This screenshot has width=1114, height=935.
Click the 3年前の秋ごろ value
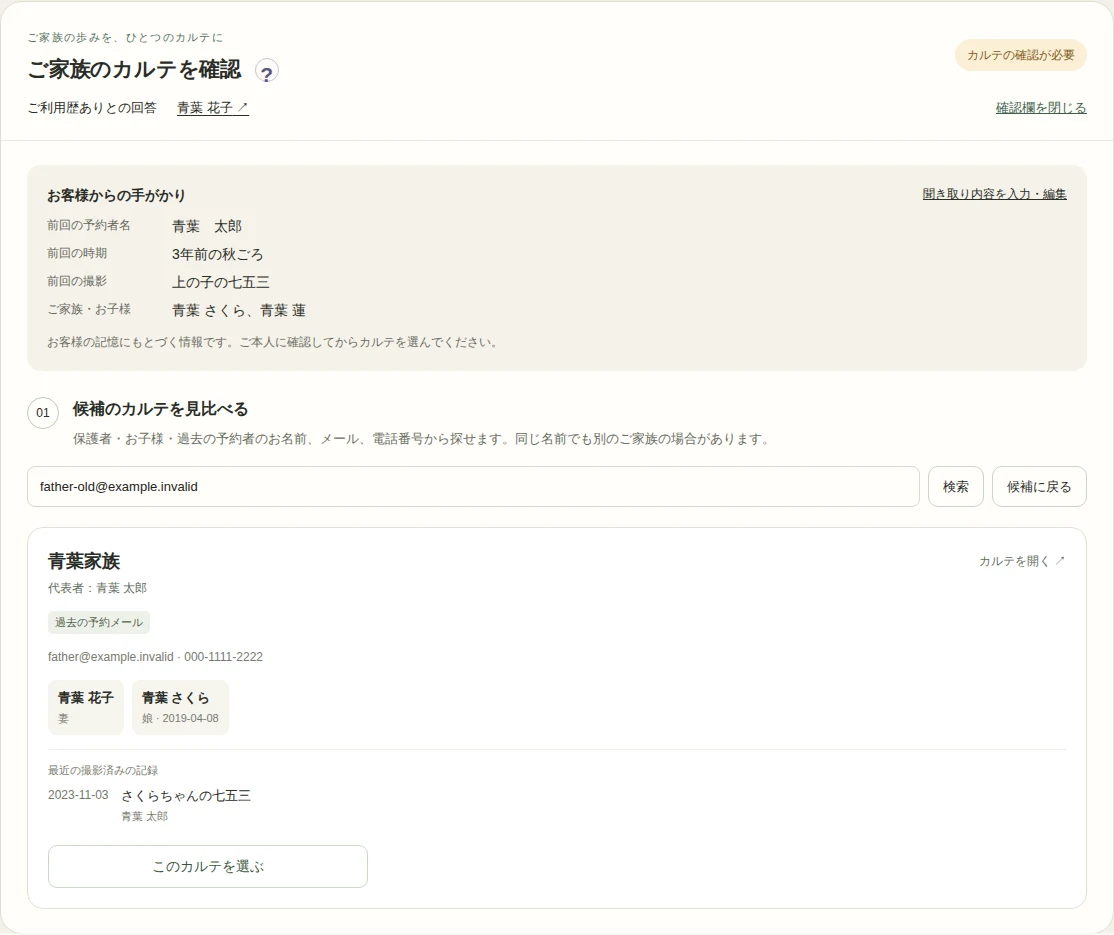(217, 254)
